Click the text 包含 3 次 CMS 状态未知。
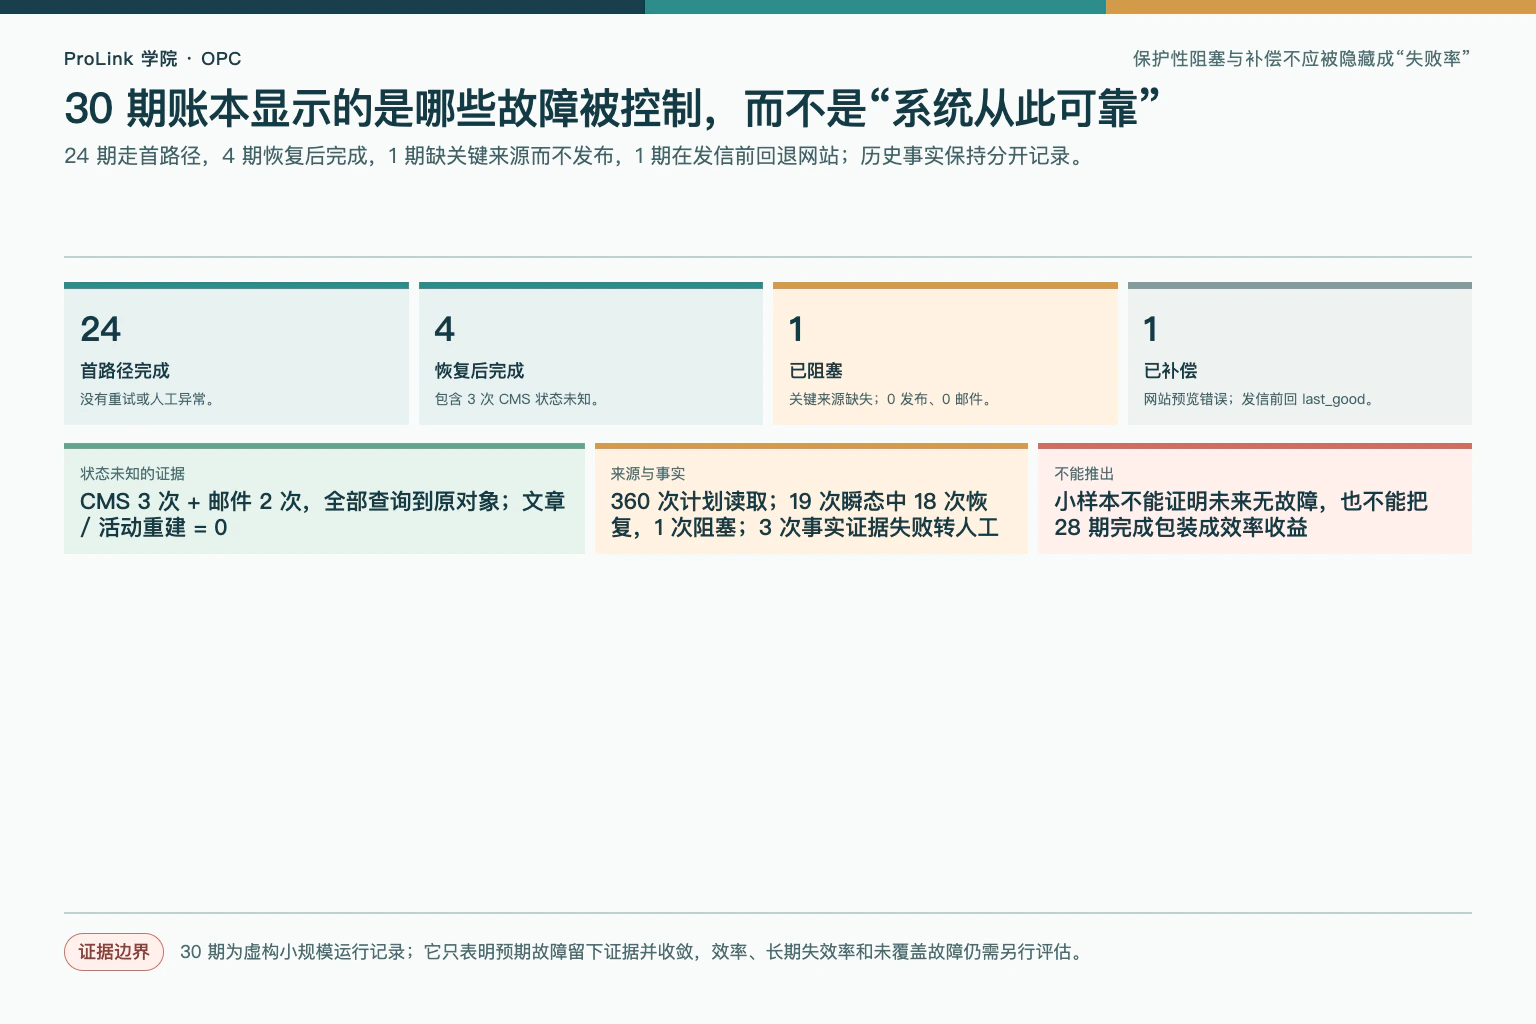Screen dimensions: 1536x1024 tap(520, 399)
